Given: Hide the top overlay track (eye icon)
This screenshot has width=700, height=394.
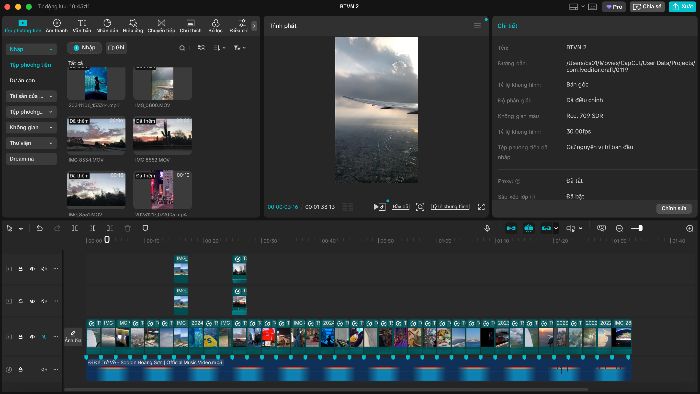Looking at the screenshot, I should (x=32, y=269).
